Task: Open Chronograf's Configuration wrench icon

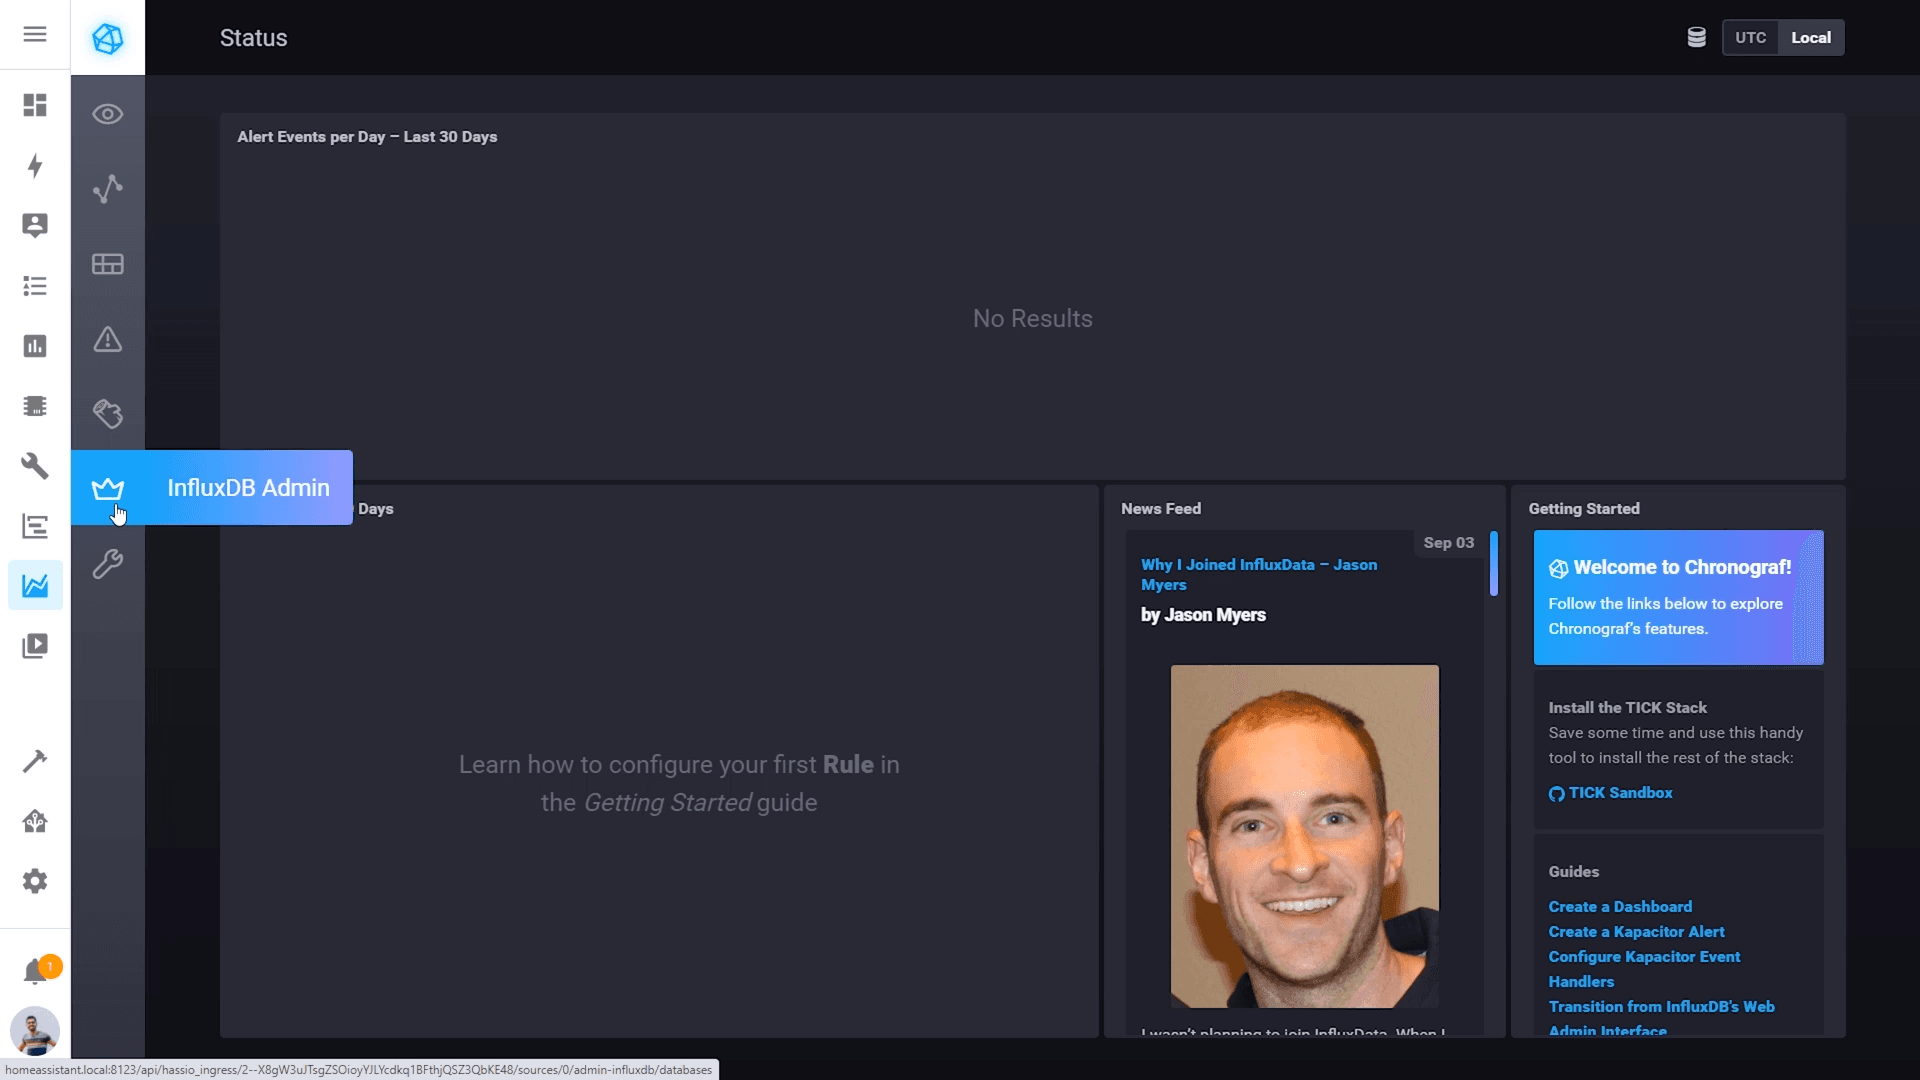Action: click(108, 563)
